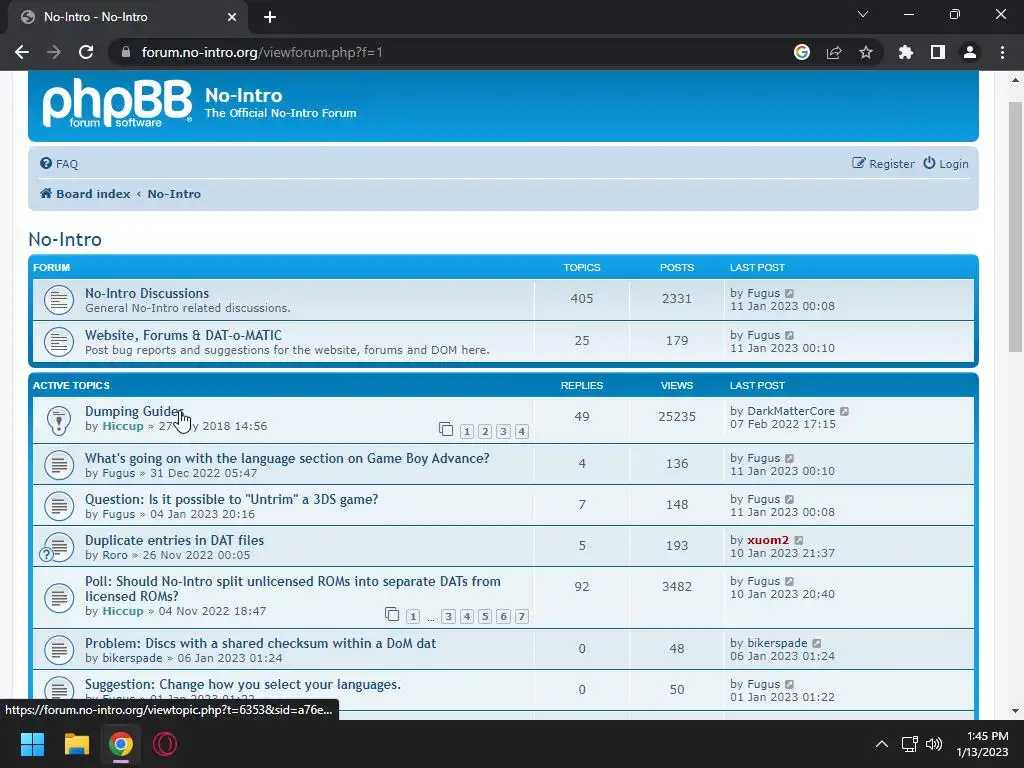View latest post icon next to xuom2
The width and height of the screenshot is (1024, 768).
point(799,540)
